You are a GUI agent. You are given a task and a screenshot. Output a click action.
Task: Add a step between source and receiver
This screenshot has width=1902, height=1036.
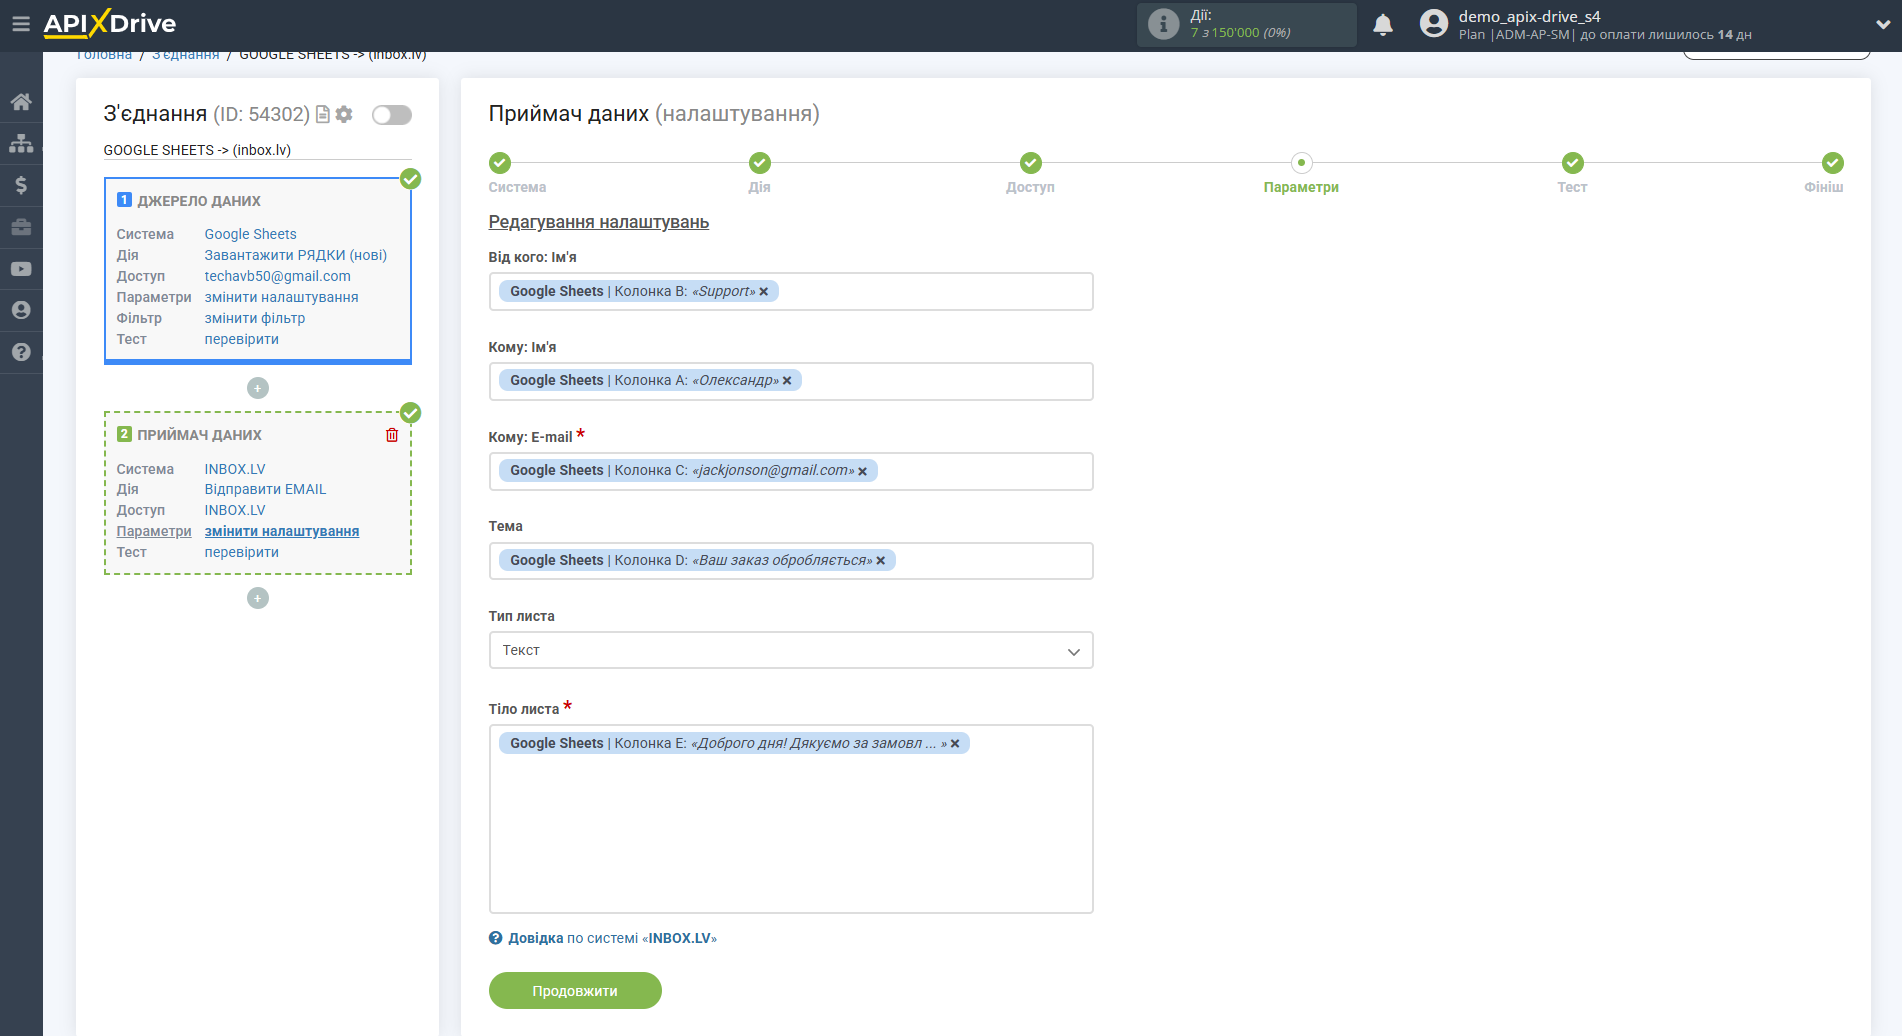pyautogui.click(x=258, y=388)
